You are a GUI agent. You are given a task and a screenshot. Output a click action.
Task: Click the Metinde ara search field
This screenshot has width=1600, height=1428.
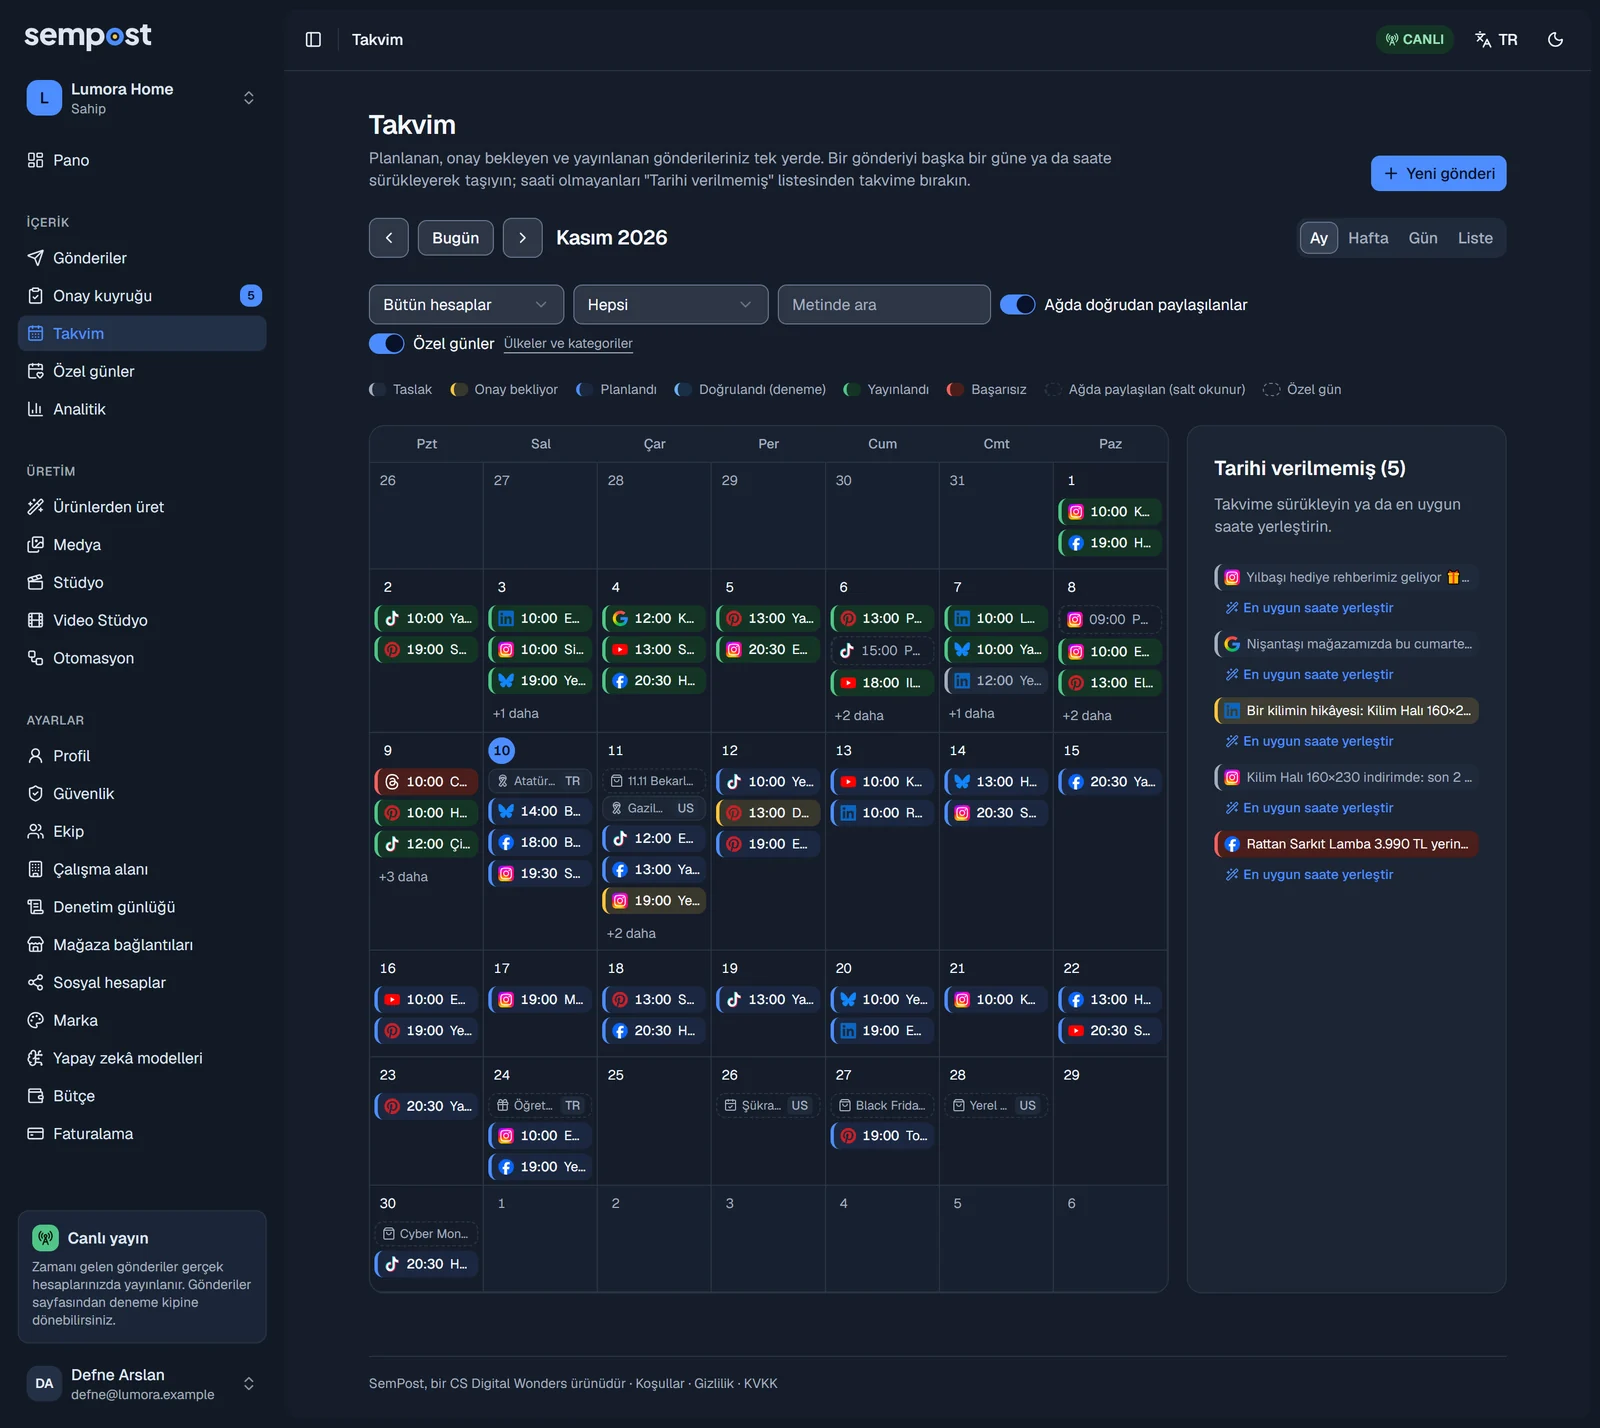pyautogui.click(x=884, y=305)
